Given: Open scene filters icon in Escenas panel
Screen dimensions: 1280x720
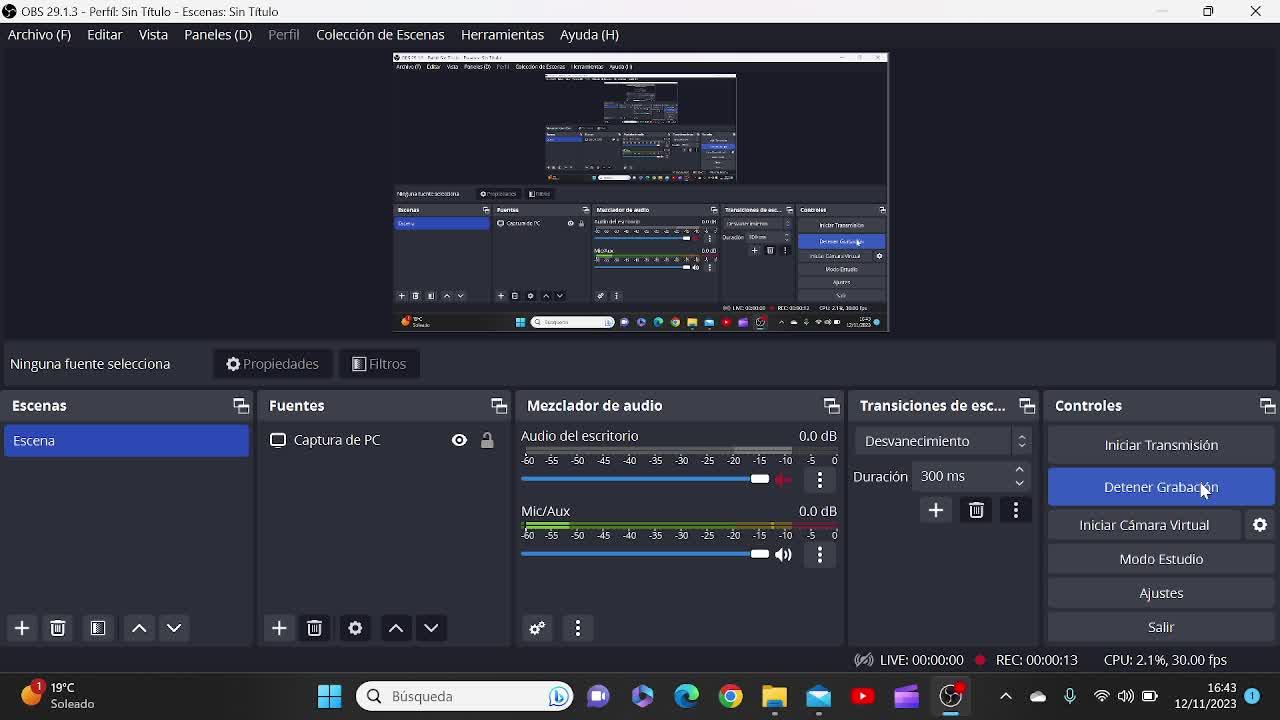Looking at the screenshot, I should pyautogui.click(x=98, y=628).
